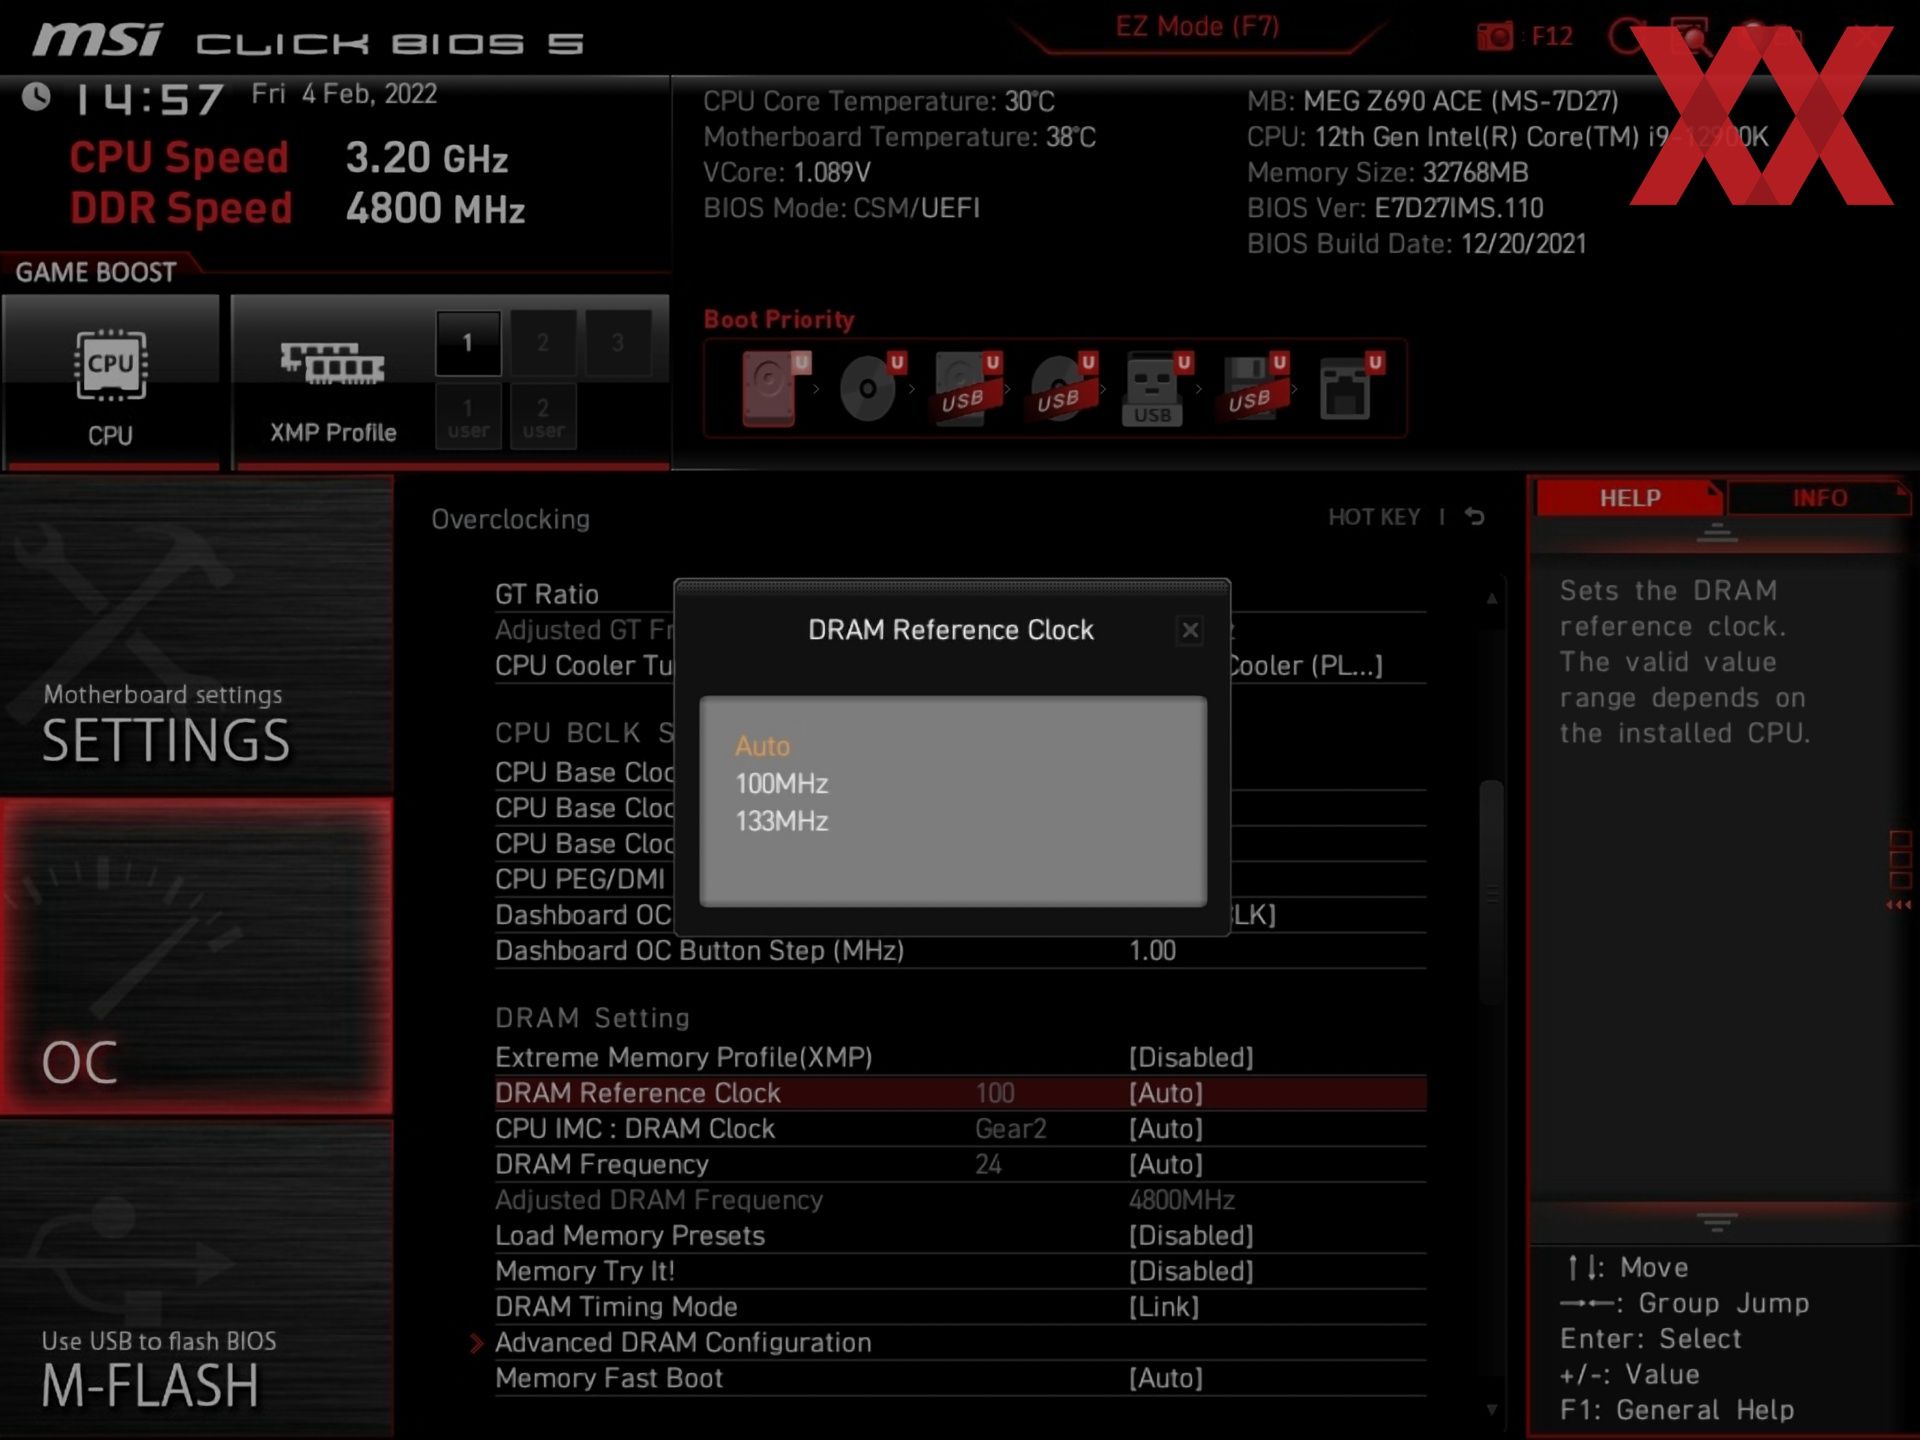The height and width of the screenshot is (1440, 1920).
Task: Open Extreme Memory Profile(XMP) [Disabled] value
Action: click(1191, 1058)
